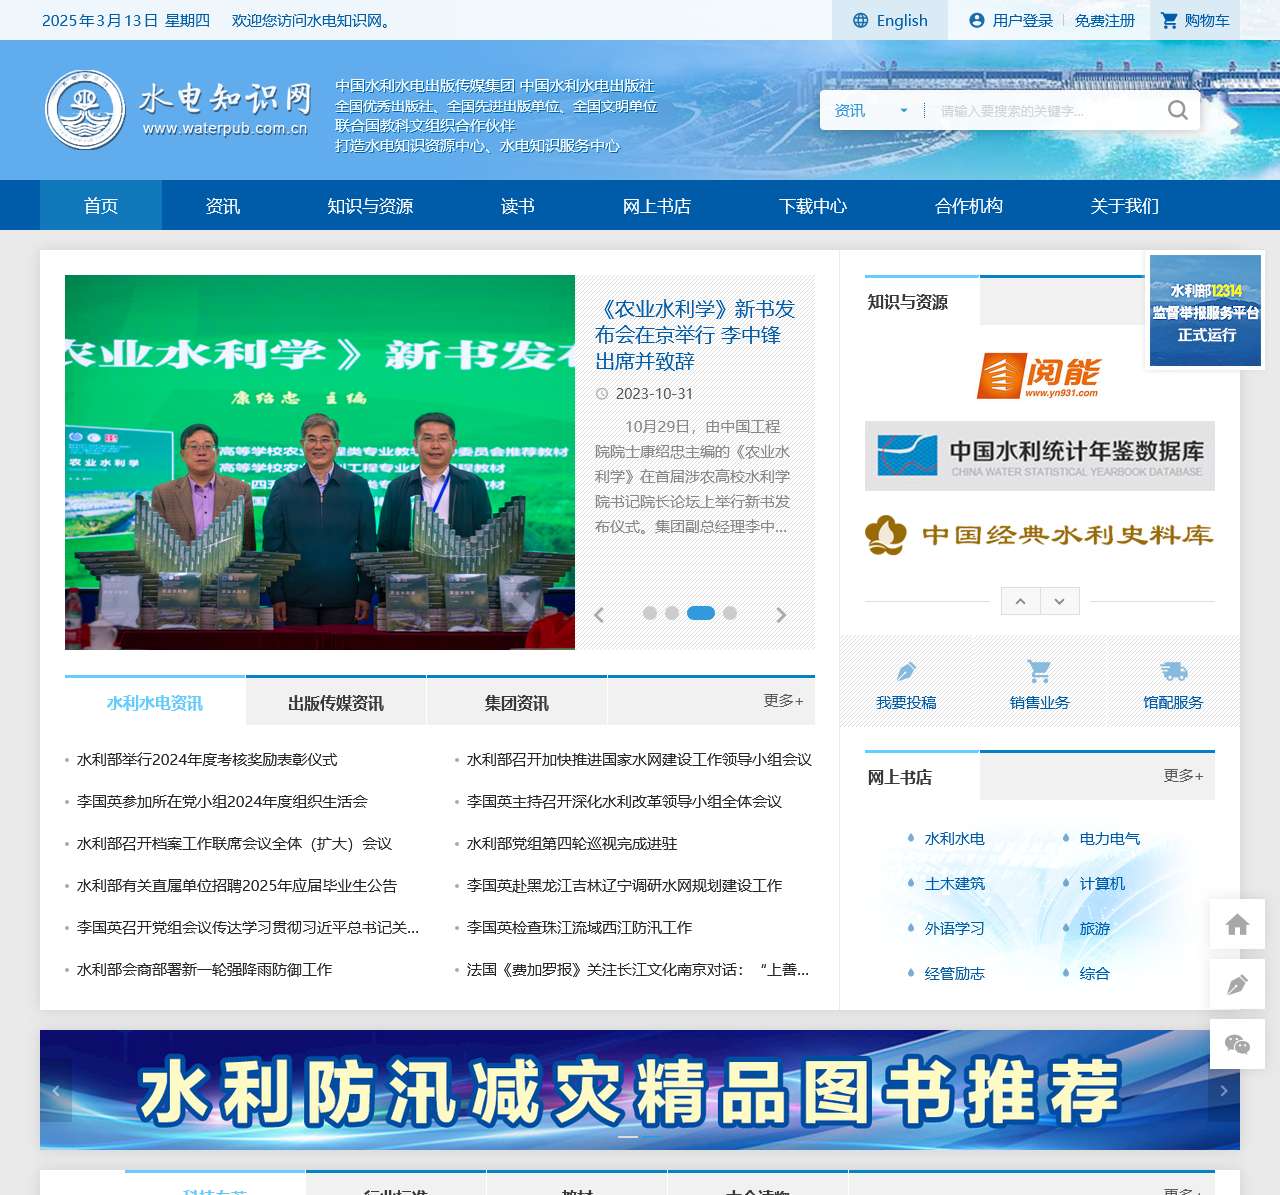
Task: Click the English language link
Action: point(902,20)
